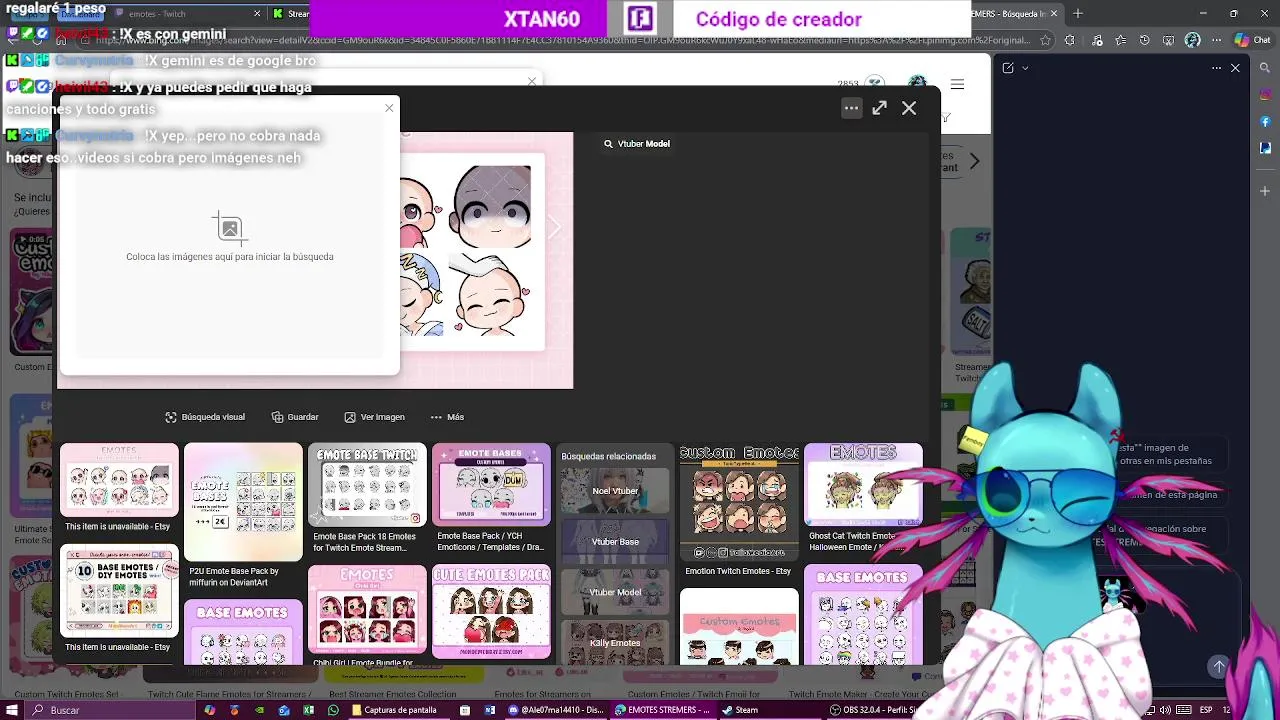
Task: Open the Bing page hamburger menu
Action: coord(957,84)
